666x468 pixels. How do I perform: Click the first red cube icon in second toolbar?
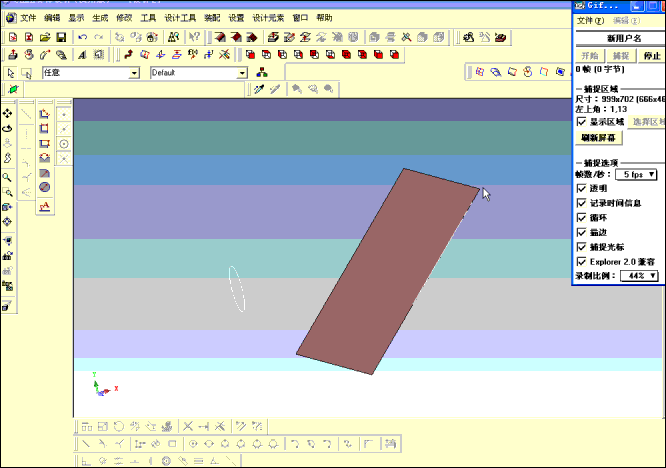[x=250, y=55]
